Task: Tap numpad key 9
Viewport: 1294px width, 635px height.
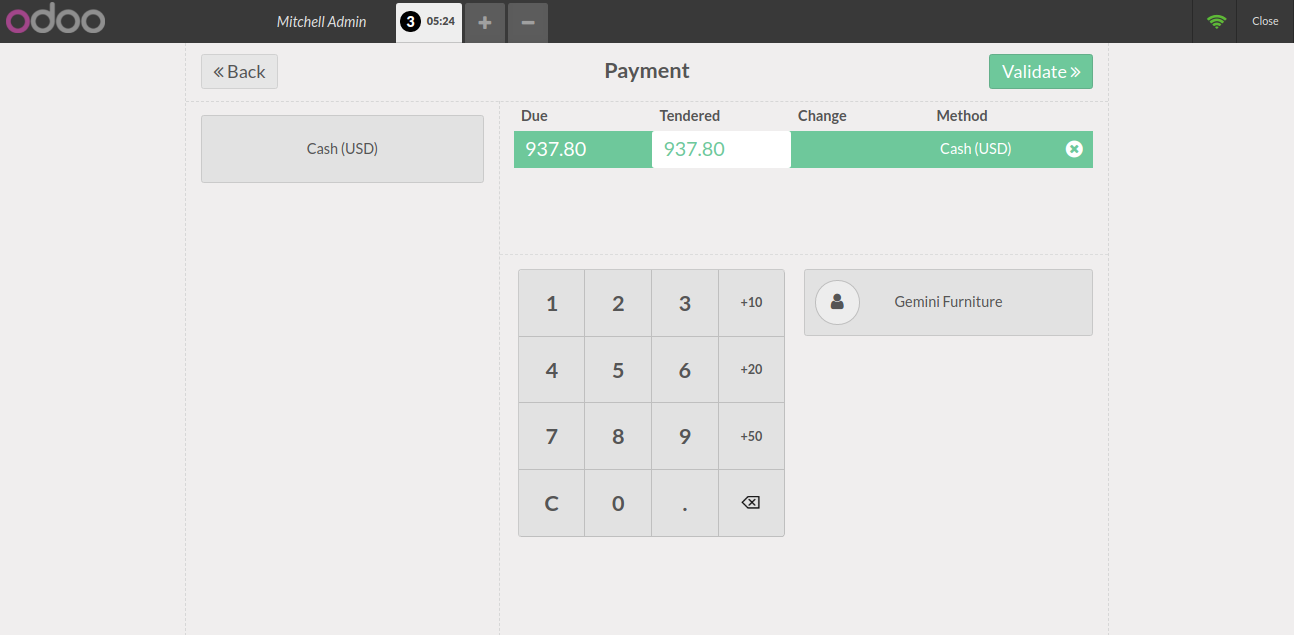Action: tap(685, 436)
